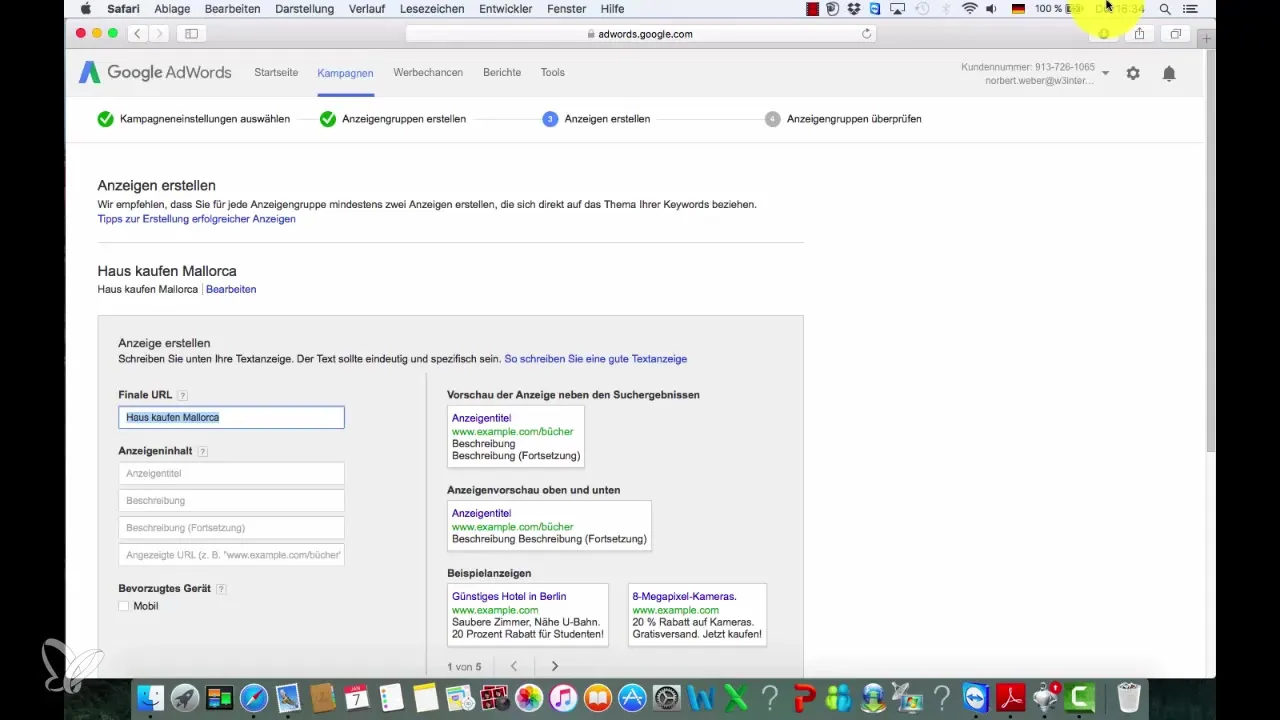Go back in Safari history

137,34
